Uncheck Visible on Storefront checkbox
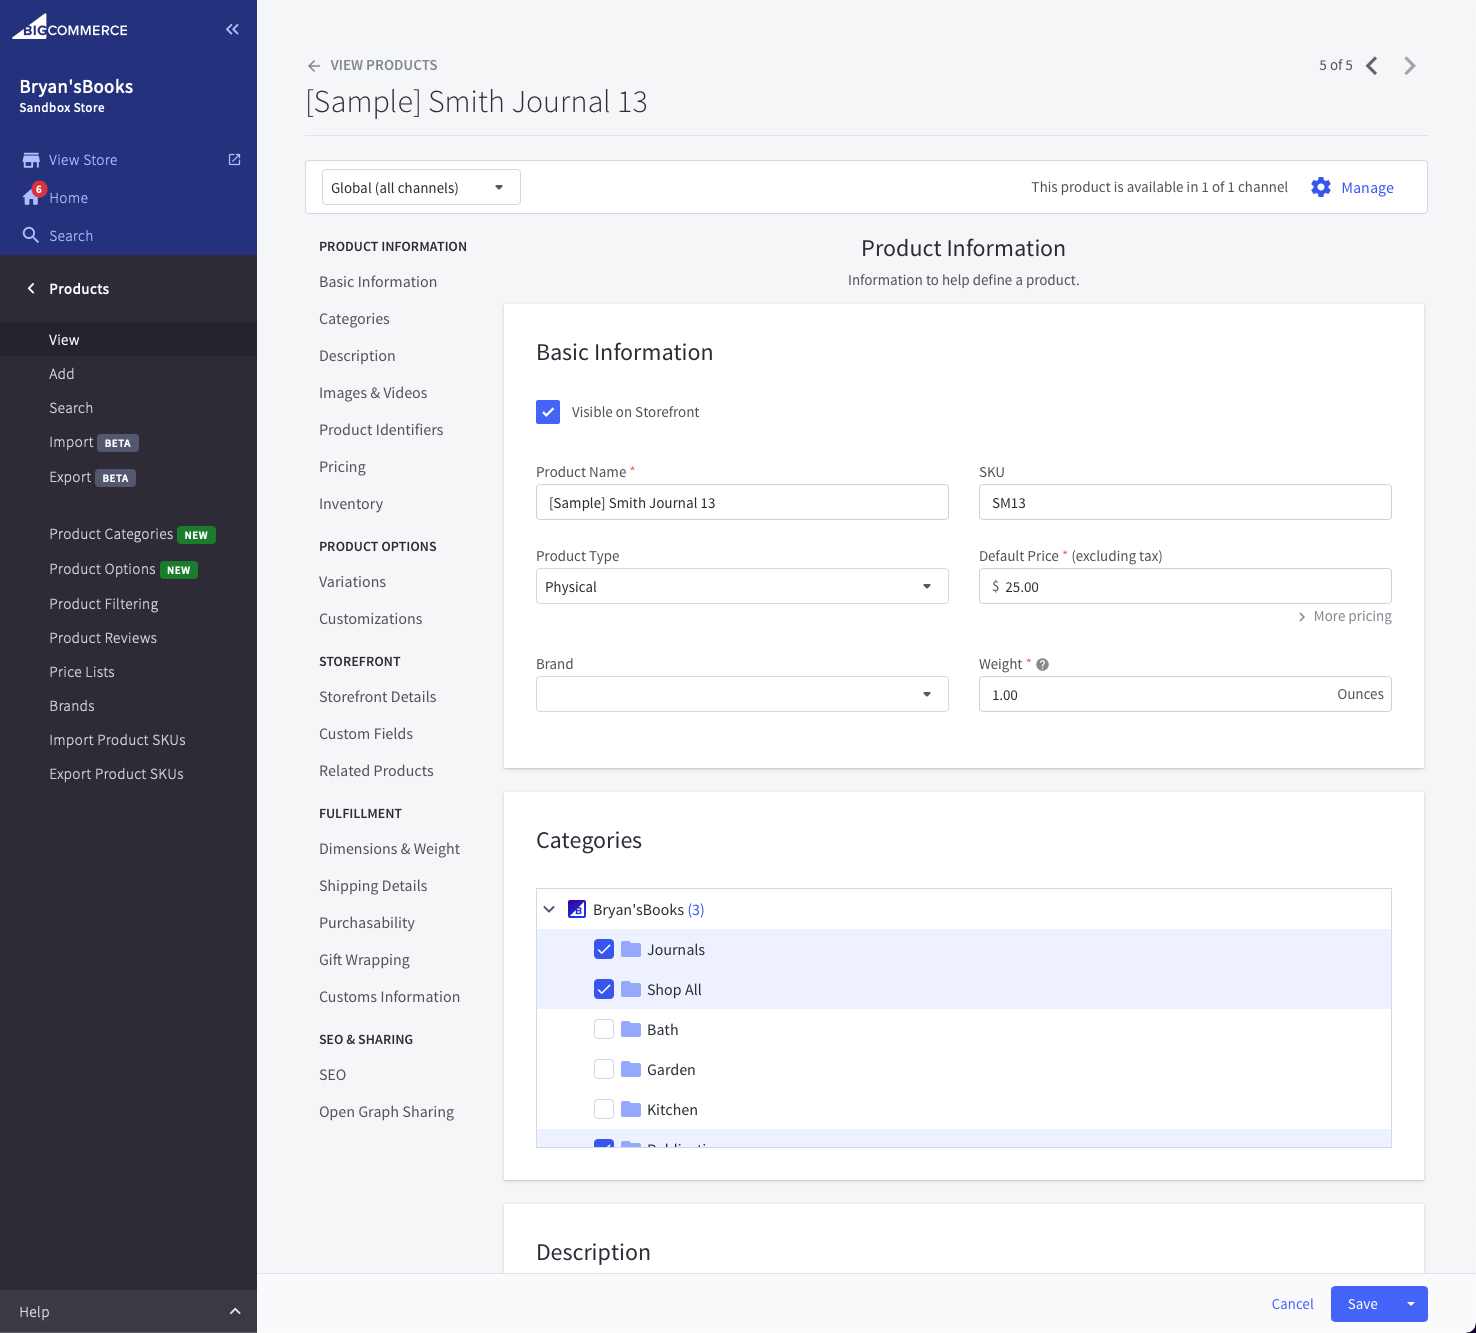This screenshot has height=1333, width=1476. pyautogui.click(x=548, y=412)
